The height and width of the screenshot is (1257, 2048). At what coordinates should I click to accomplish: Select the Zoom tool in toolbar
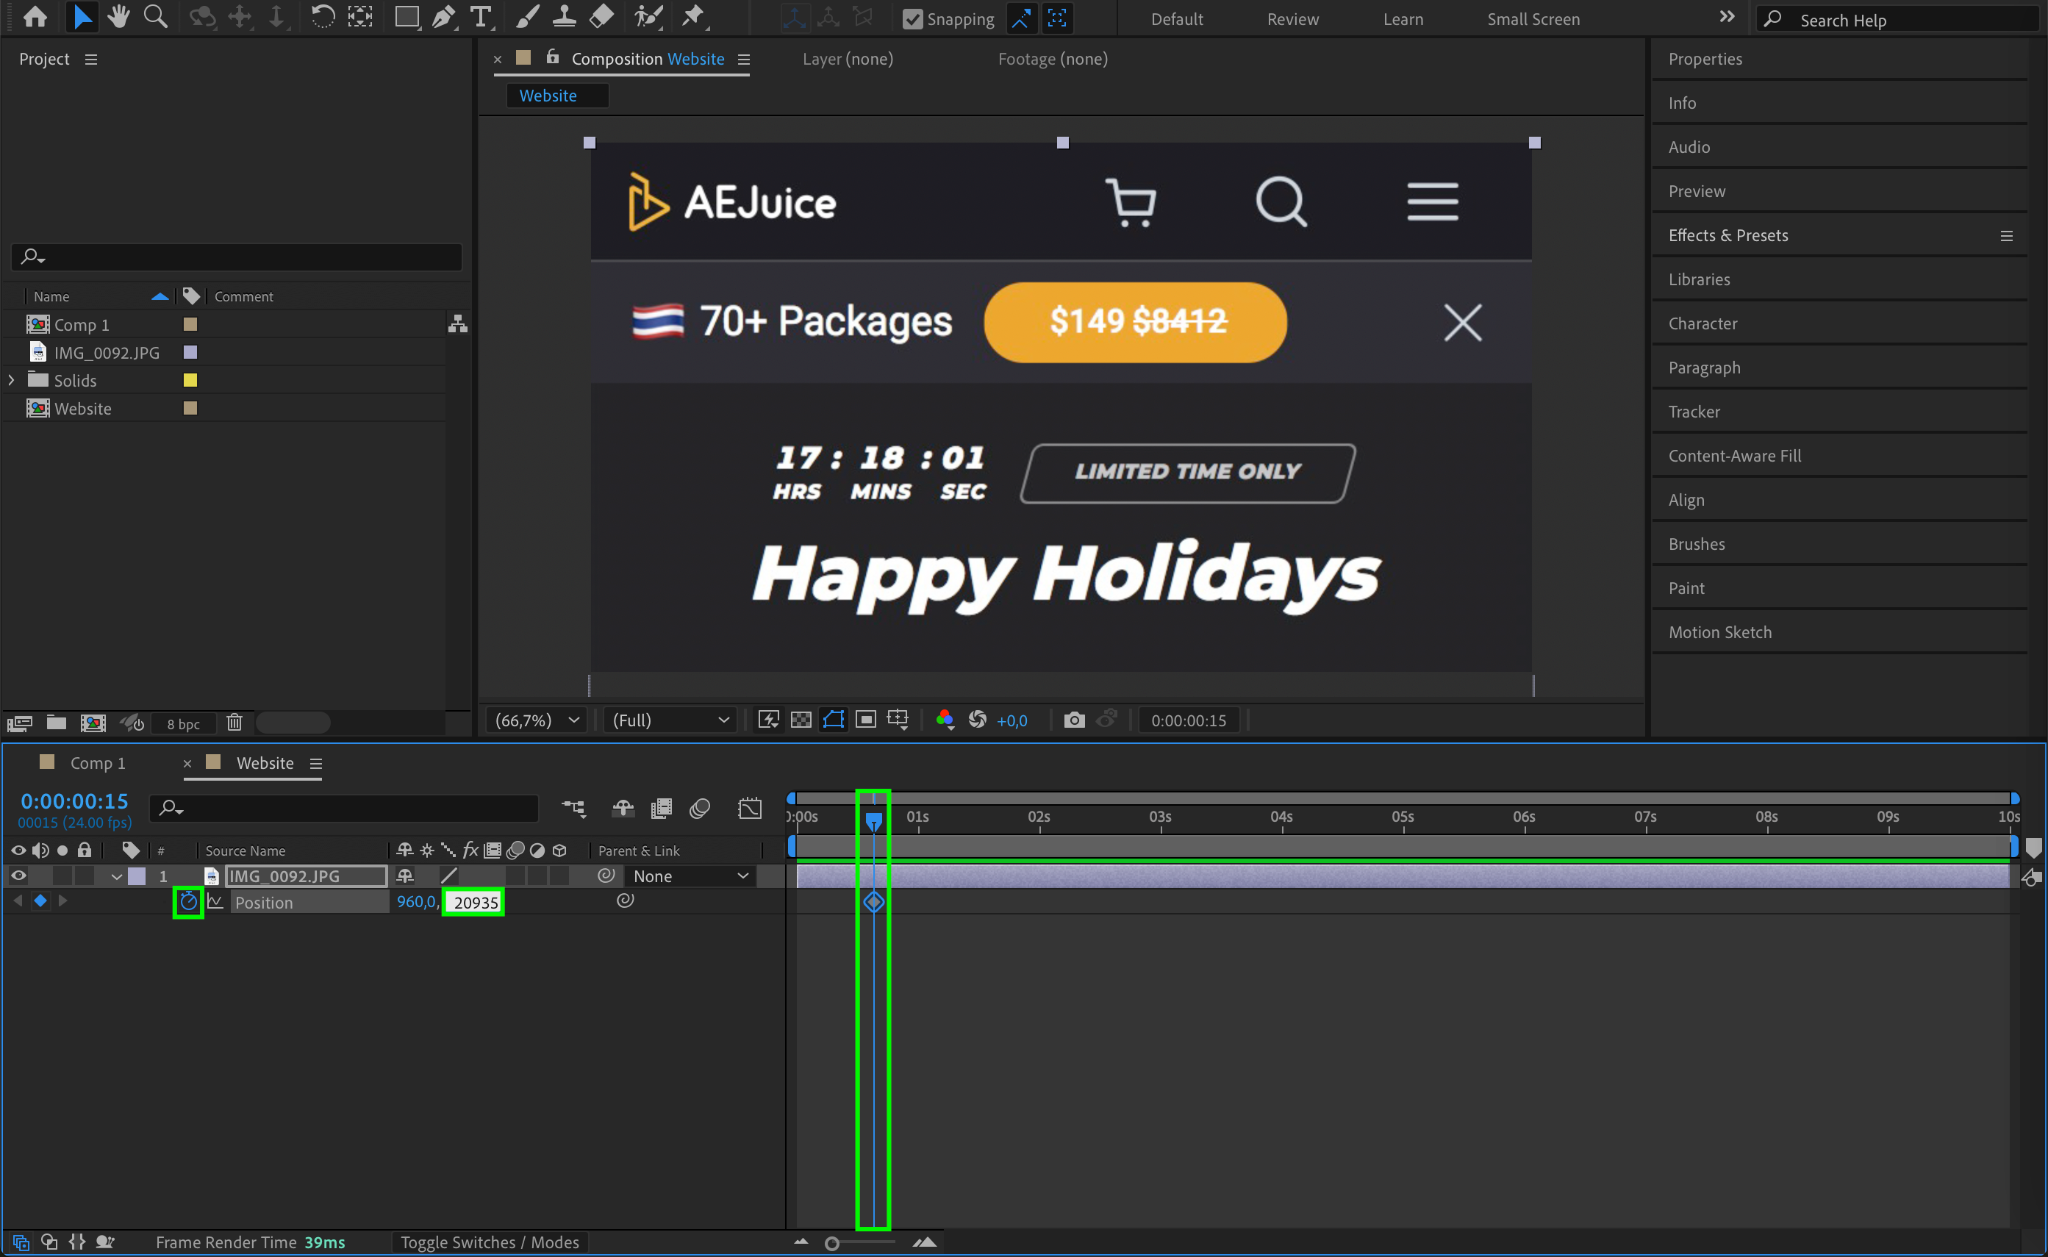(155, 17)
